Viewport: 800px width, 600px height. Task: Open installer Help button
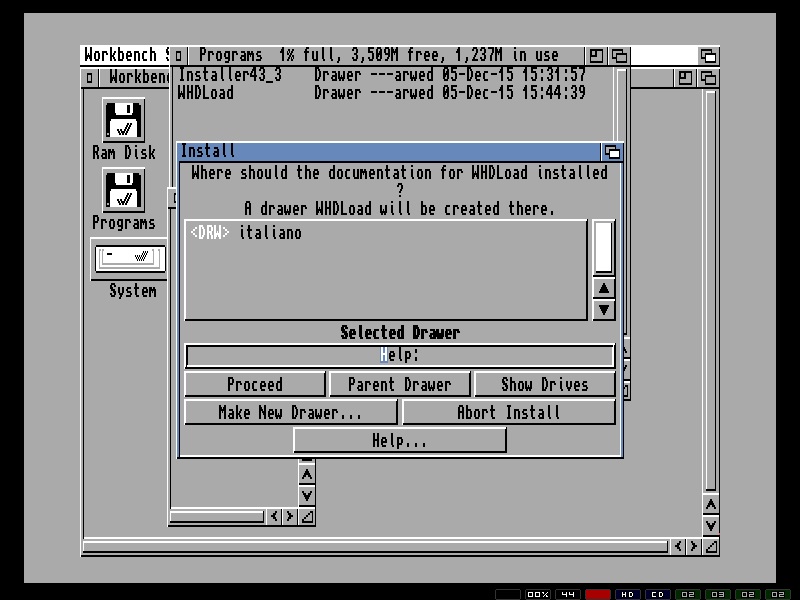point(399,440)
